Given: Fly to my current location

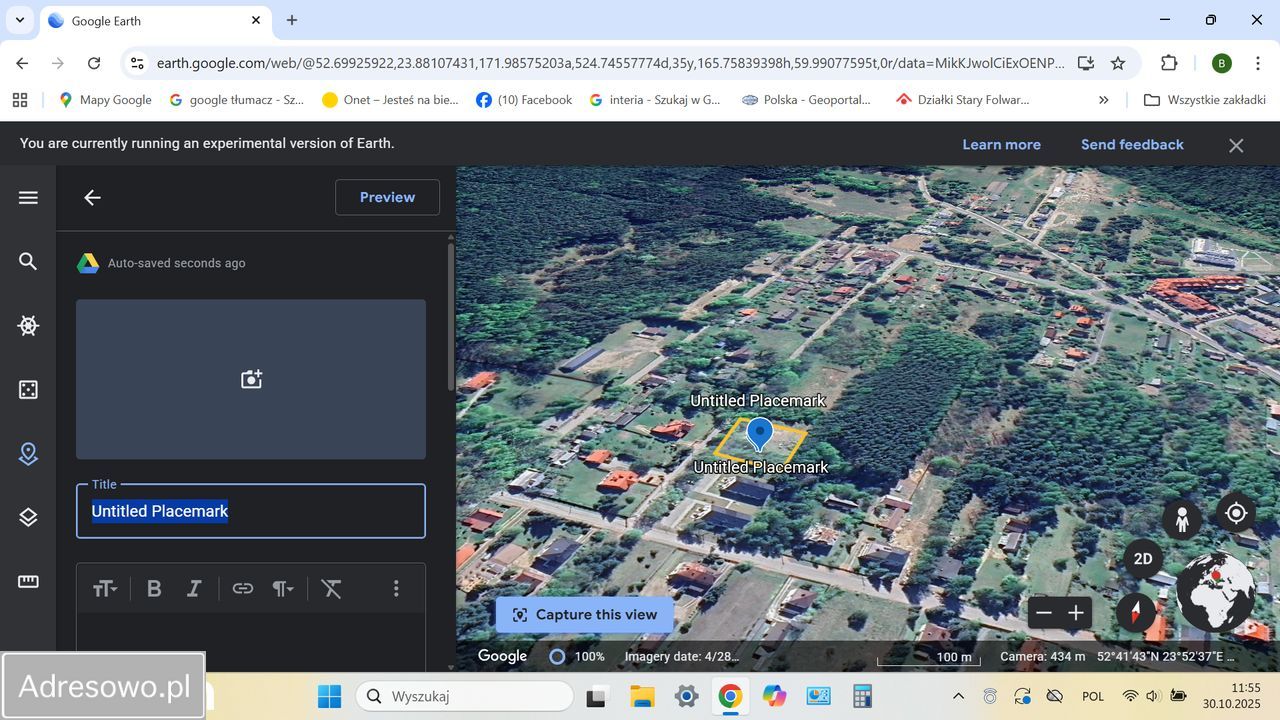Looking at the screenshot, I should 1236,513.
